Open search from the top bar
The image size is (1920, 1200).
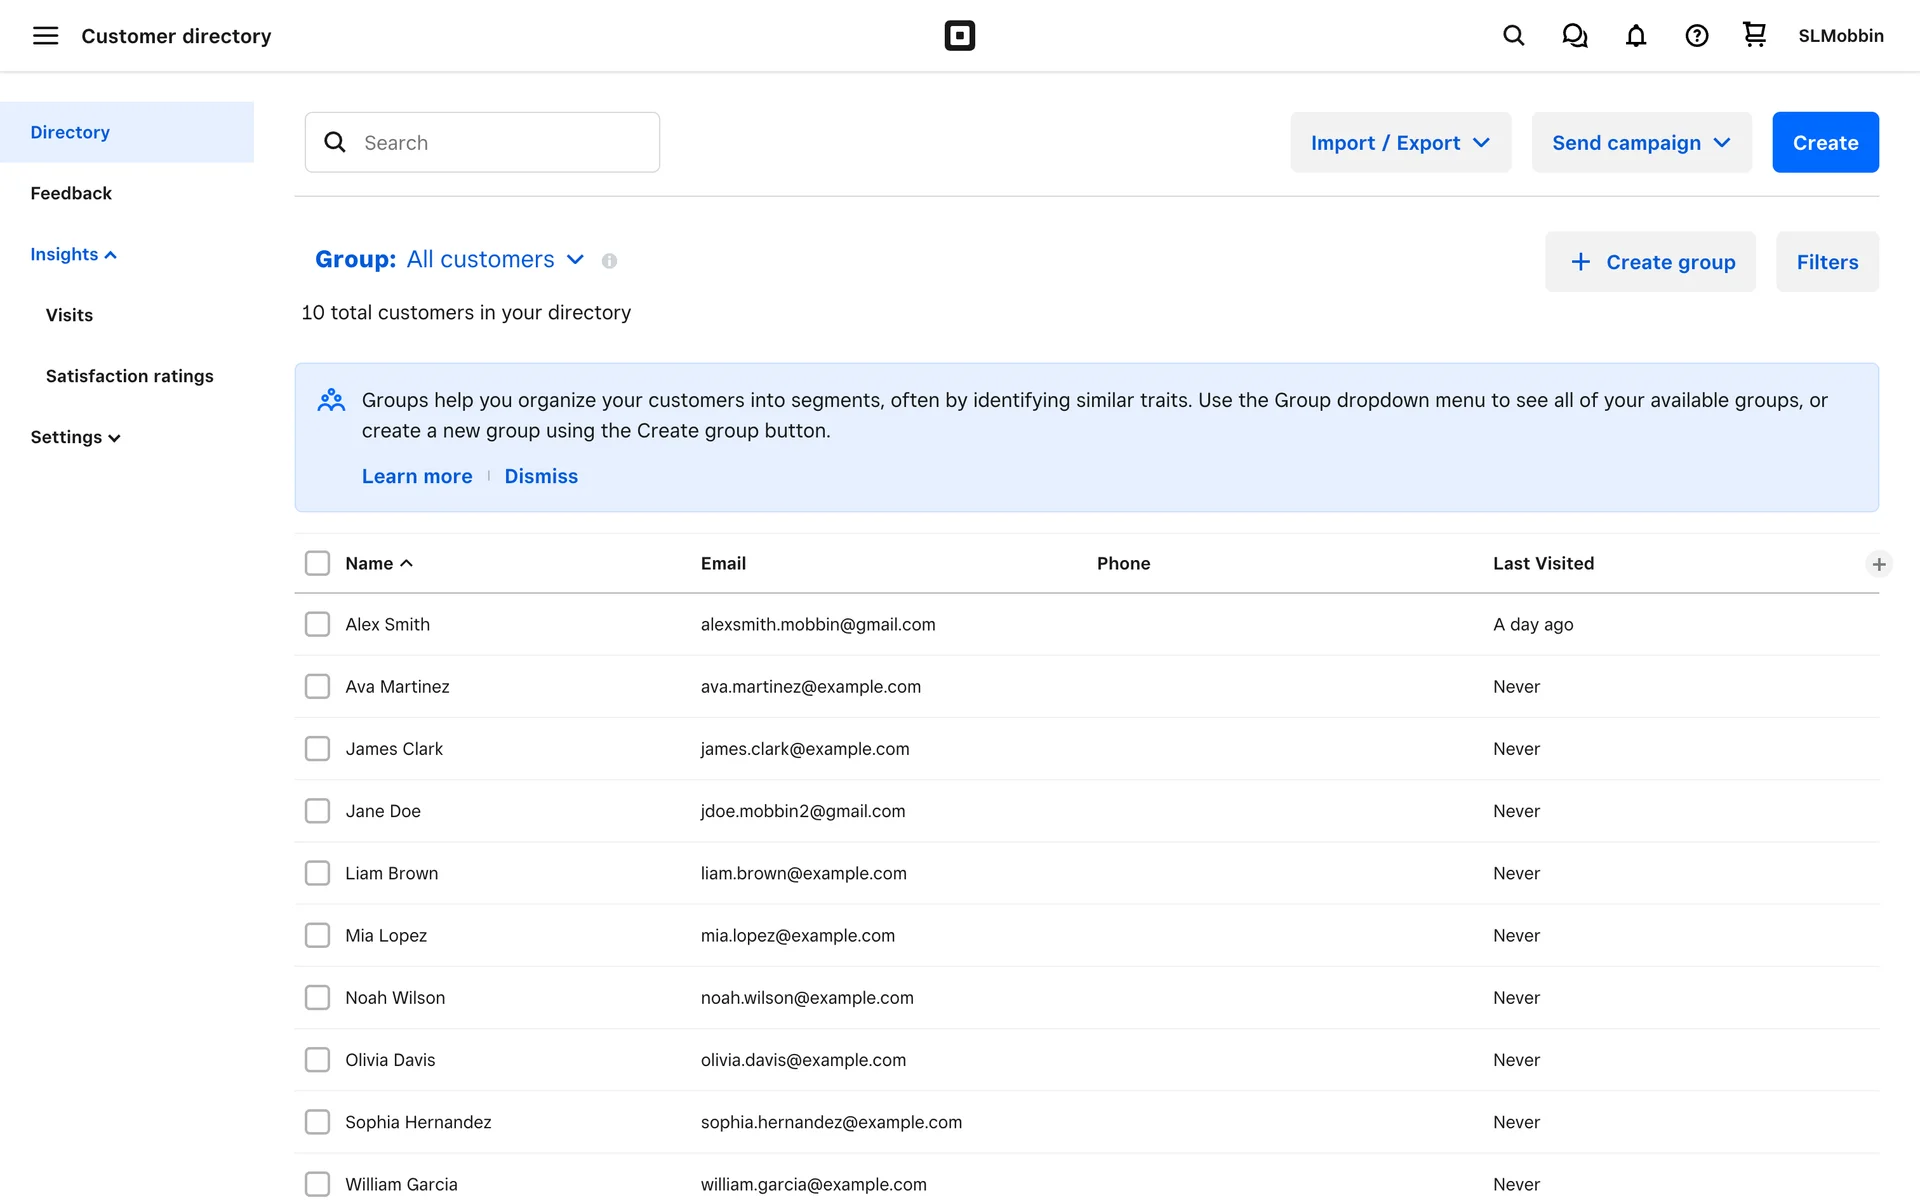coord(1513,36)
